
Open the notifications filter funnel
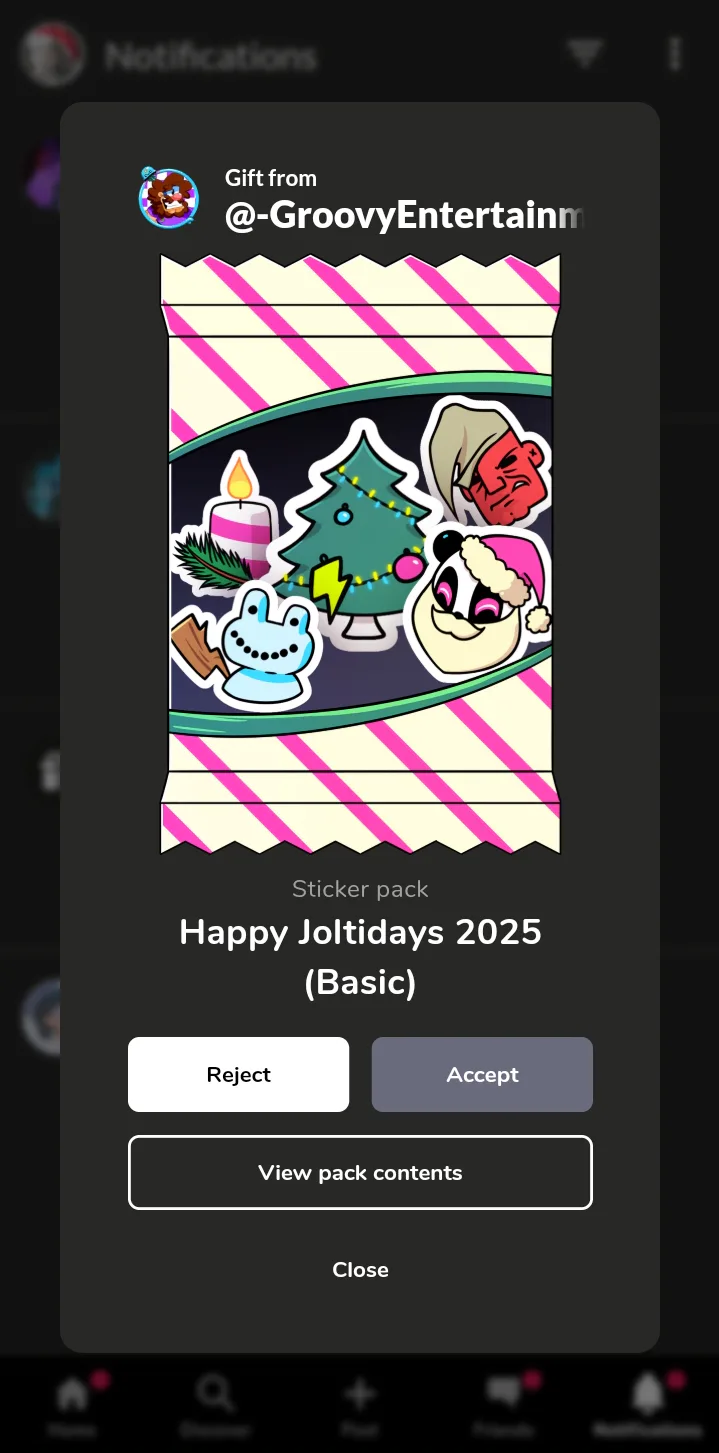[x=585, y=54]
